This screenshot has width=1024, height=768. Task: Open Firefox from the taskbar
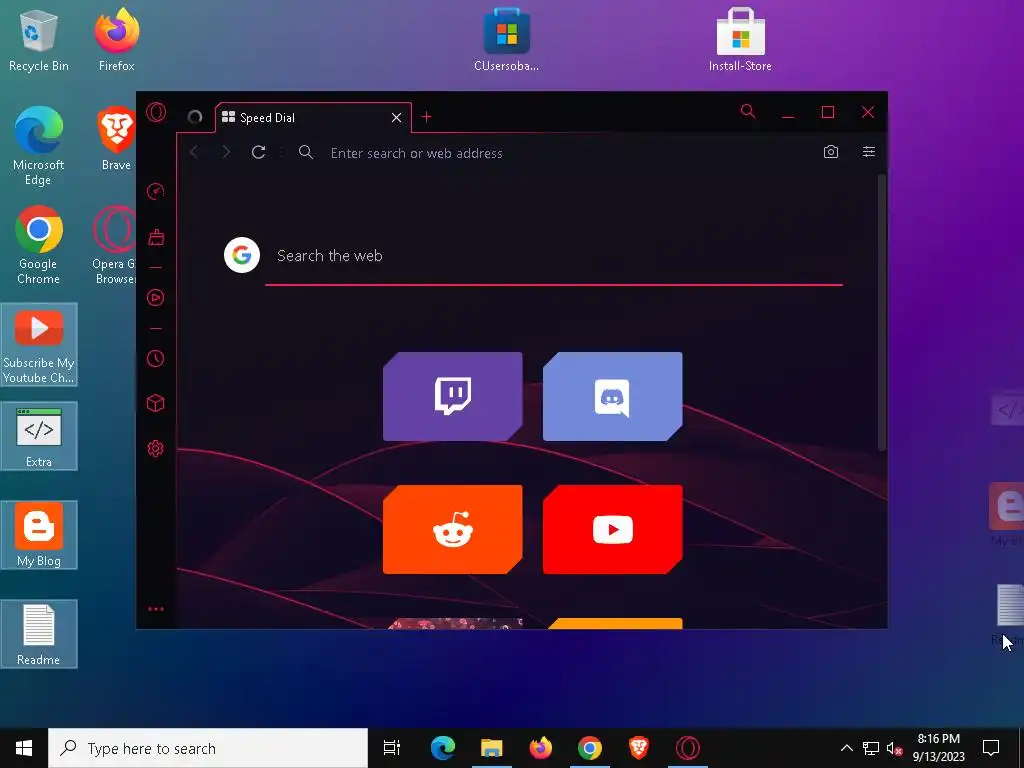click(541, 748)
